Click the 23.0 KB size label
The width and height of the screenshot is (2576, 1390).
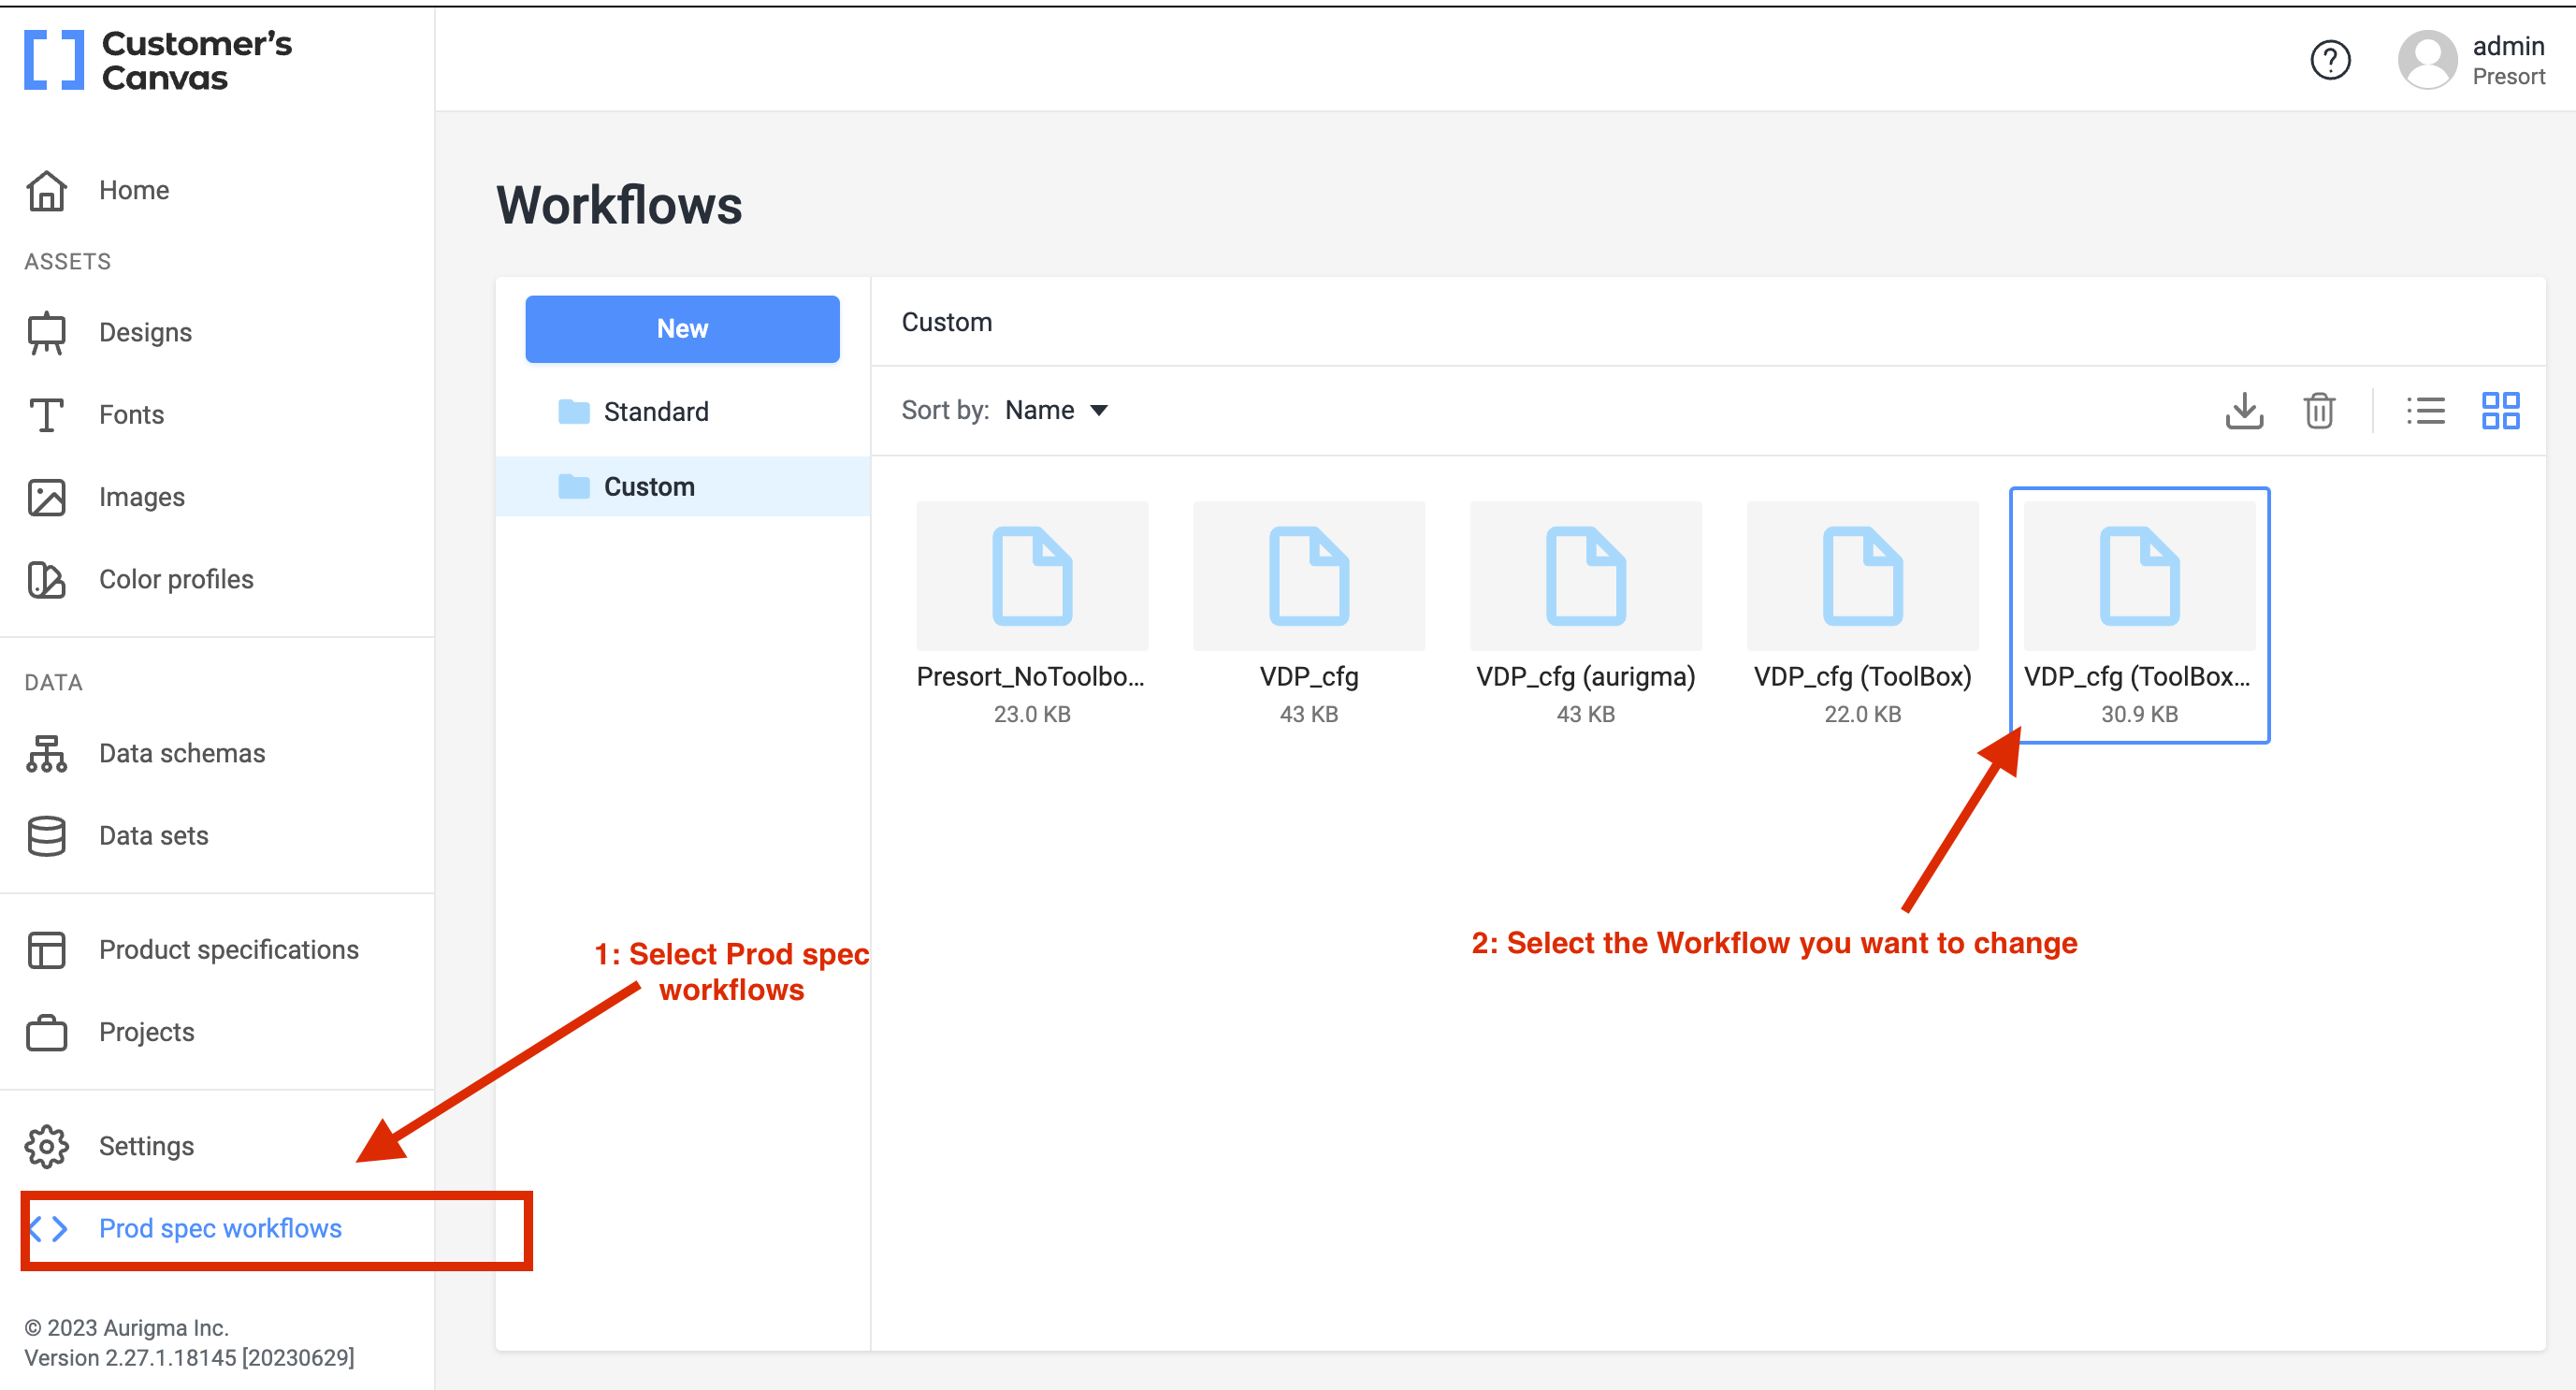1031,714
